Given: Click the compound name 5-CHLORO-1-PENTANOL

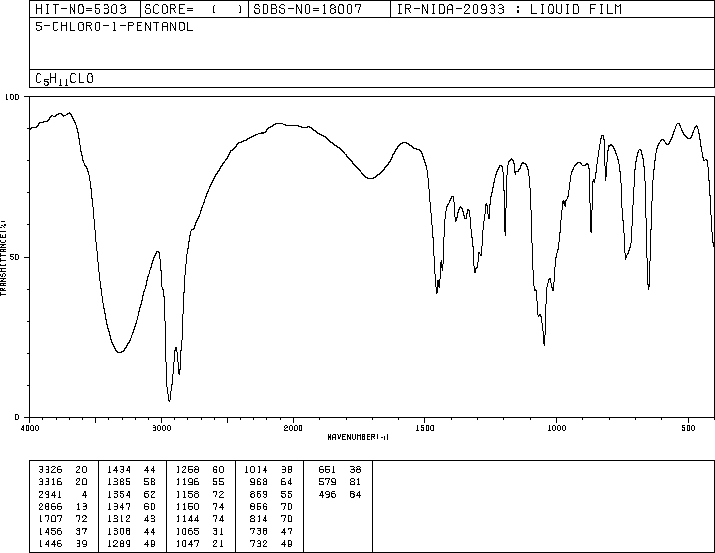Looking at the screenshot, I should point(114,27).
